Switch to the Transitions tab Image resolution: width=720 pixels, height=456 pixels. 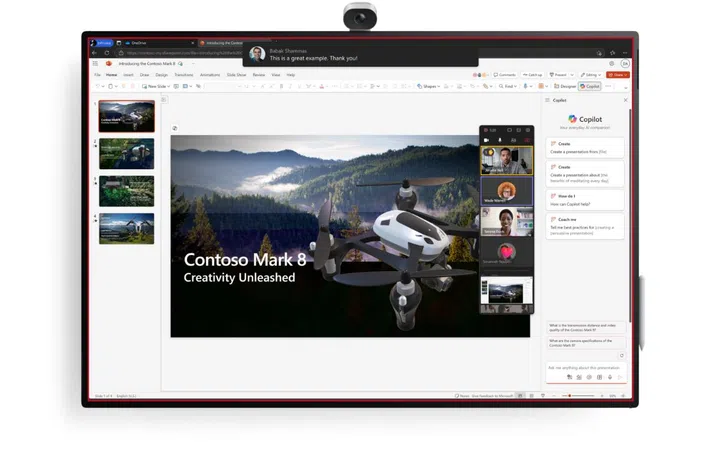[x=184, y=75]
